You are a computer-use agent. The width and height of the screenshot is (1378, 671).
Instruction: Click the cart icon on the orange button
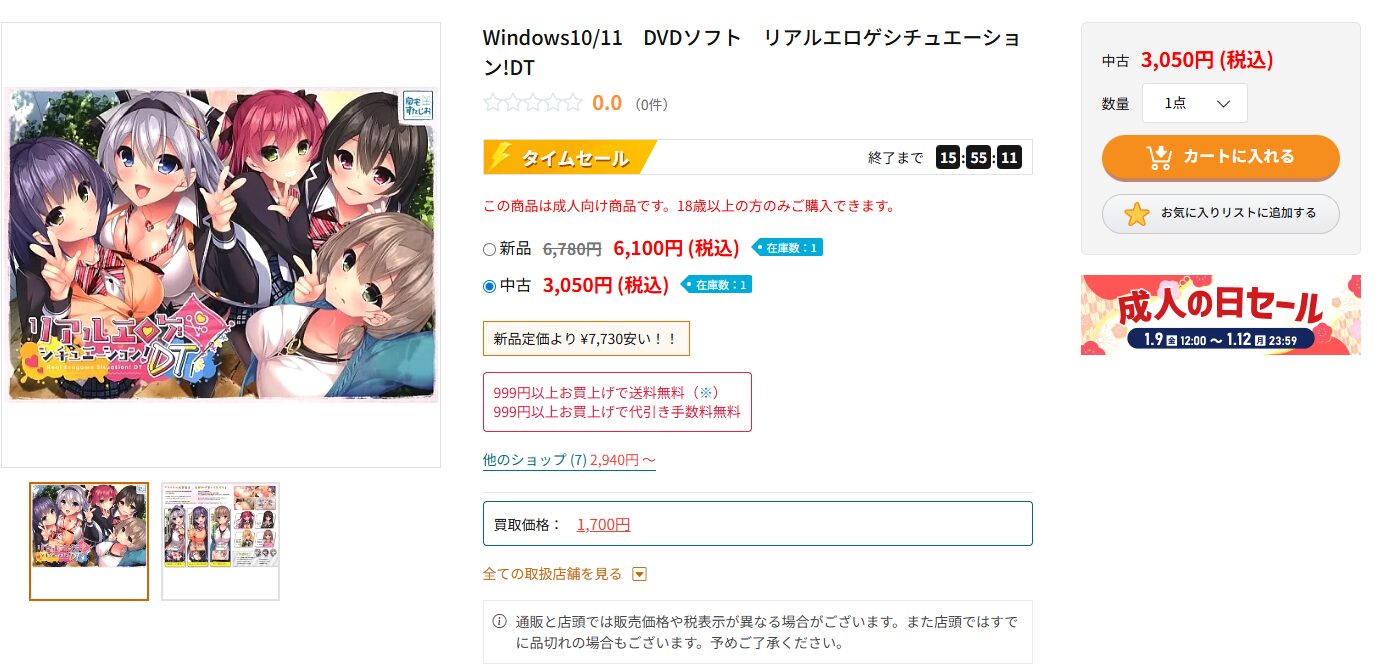[x=1159, y=157]
